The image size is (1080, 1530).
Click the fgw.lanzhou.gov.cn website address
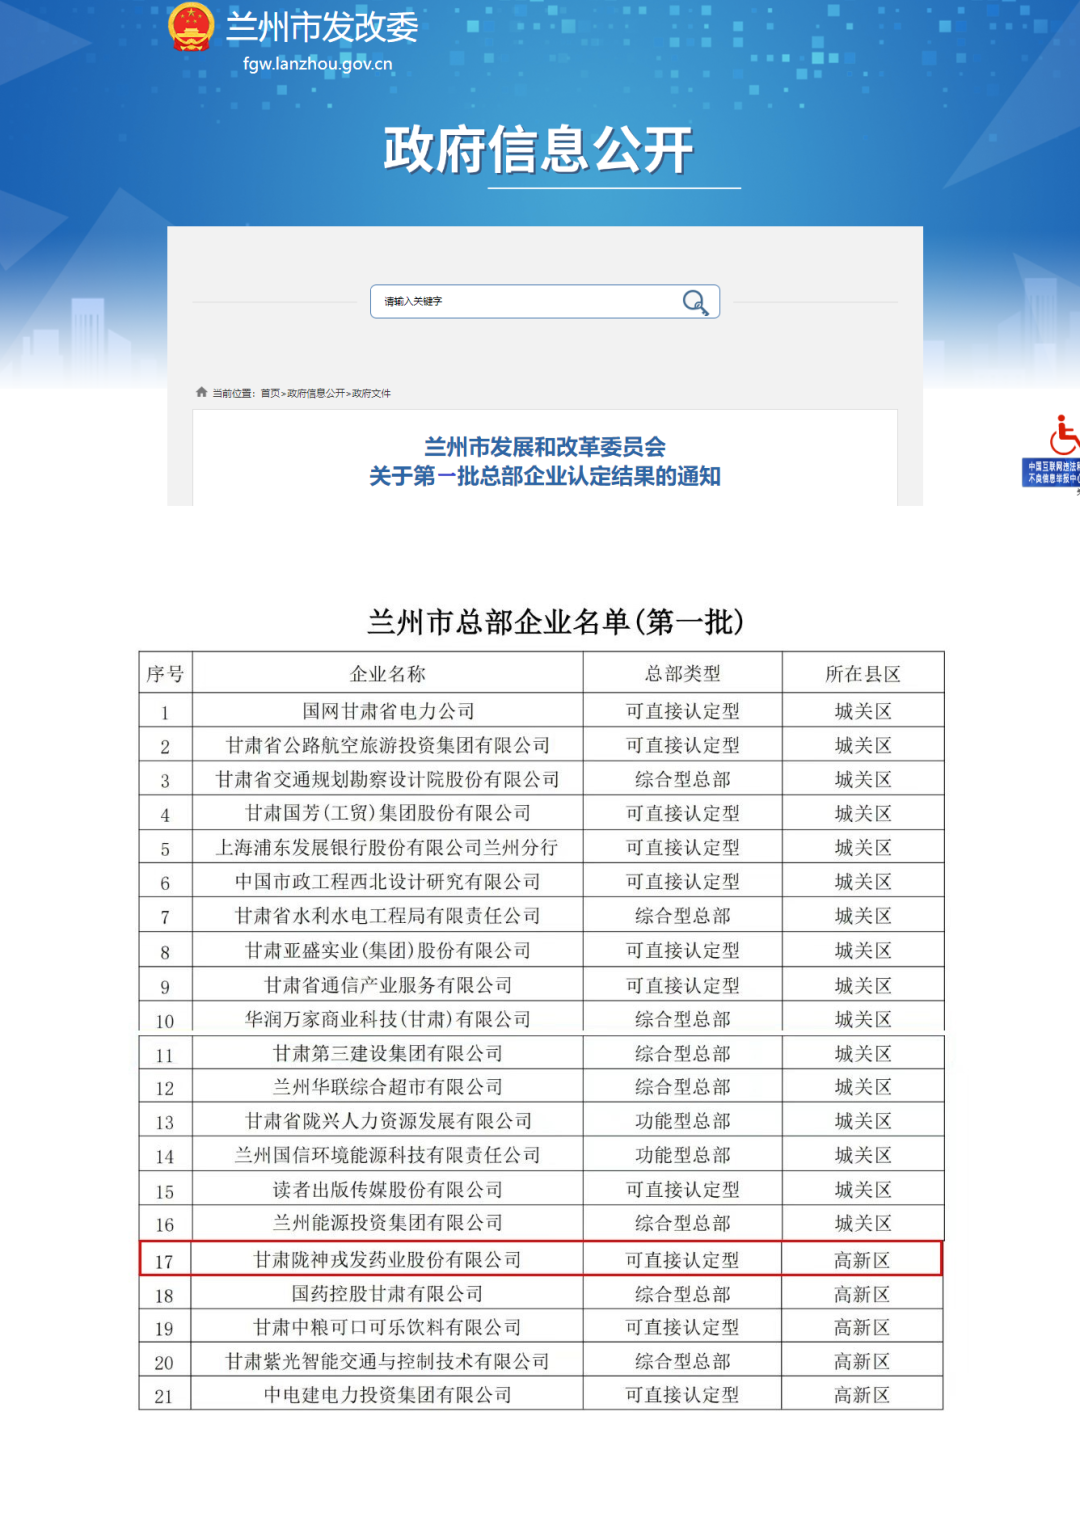[x=318, y=63]
